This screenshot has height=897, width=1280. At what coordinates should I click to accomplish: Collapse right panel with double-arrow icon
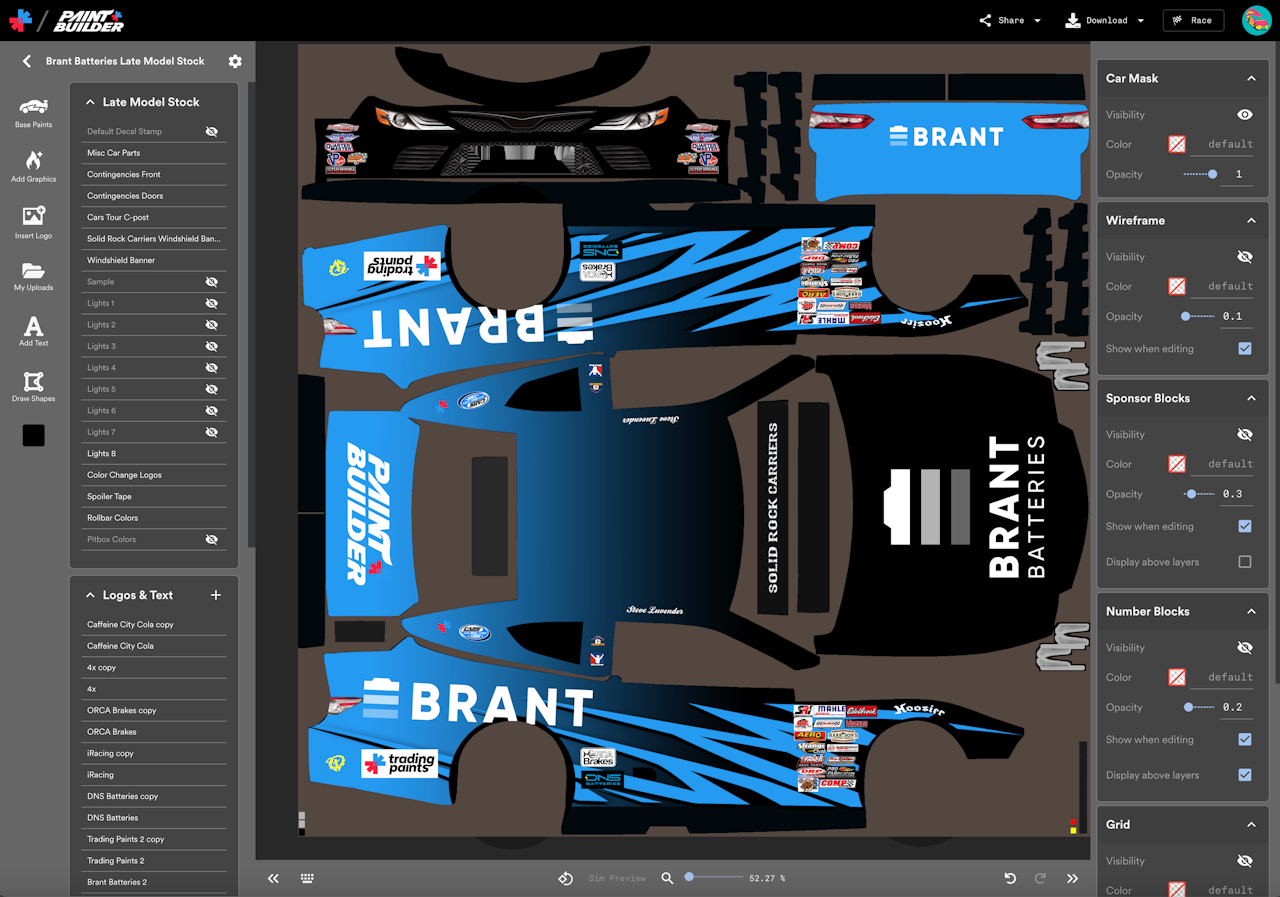(x=1072, y=878)
